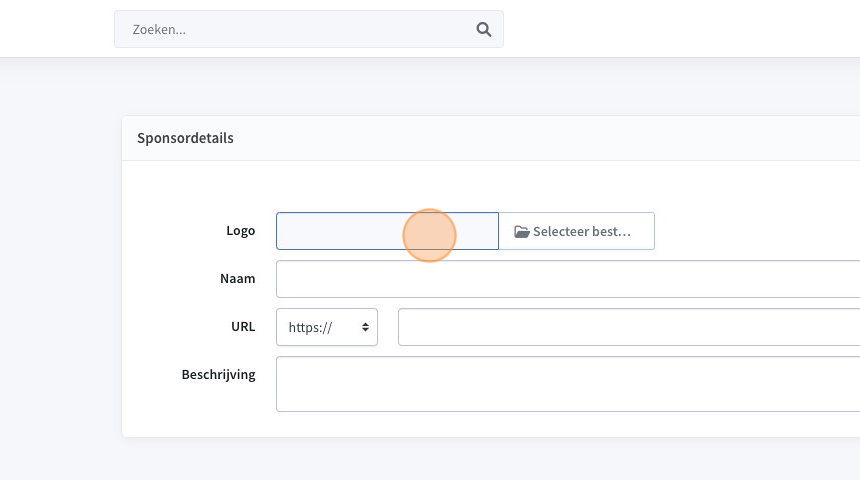Click the URL field label
860x480 pixels.
243,326
